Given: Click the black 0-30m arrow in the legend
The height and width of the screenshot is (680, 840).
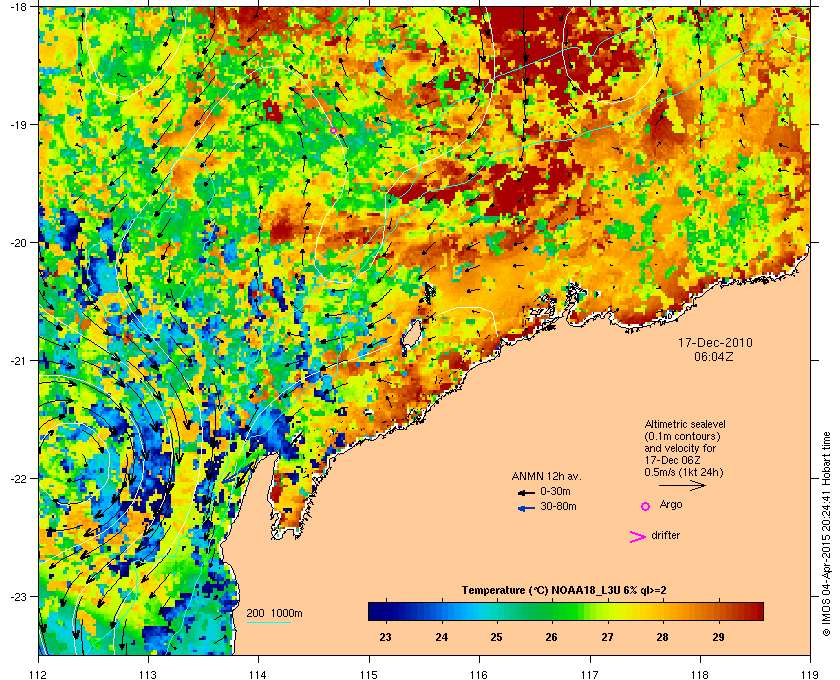Looking at the screenshot, I should (x=527, y=492).
